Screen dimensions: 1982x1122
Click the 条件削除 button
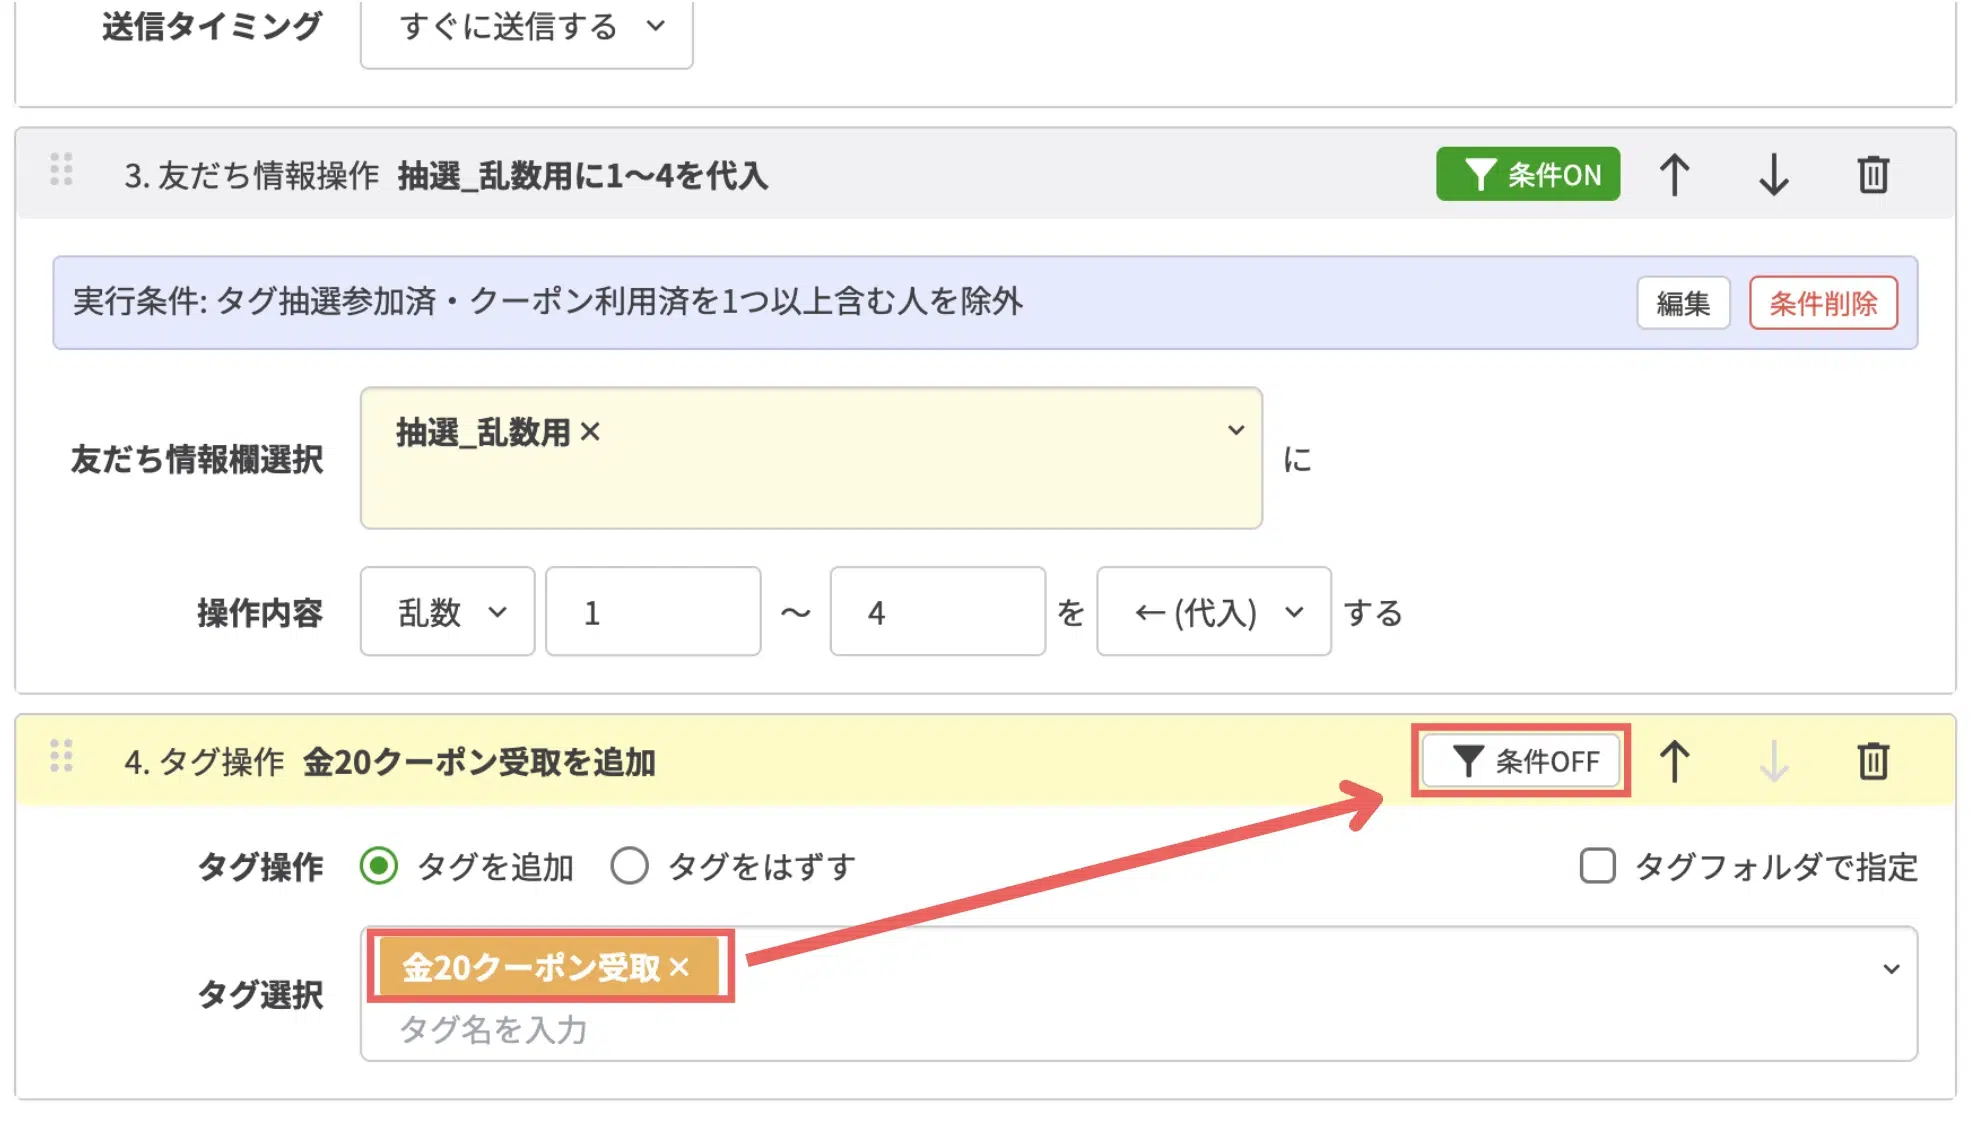pyautogui.click(x=1823, y=303)
